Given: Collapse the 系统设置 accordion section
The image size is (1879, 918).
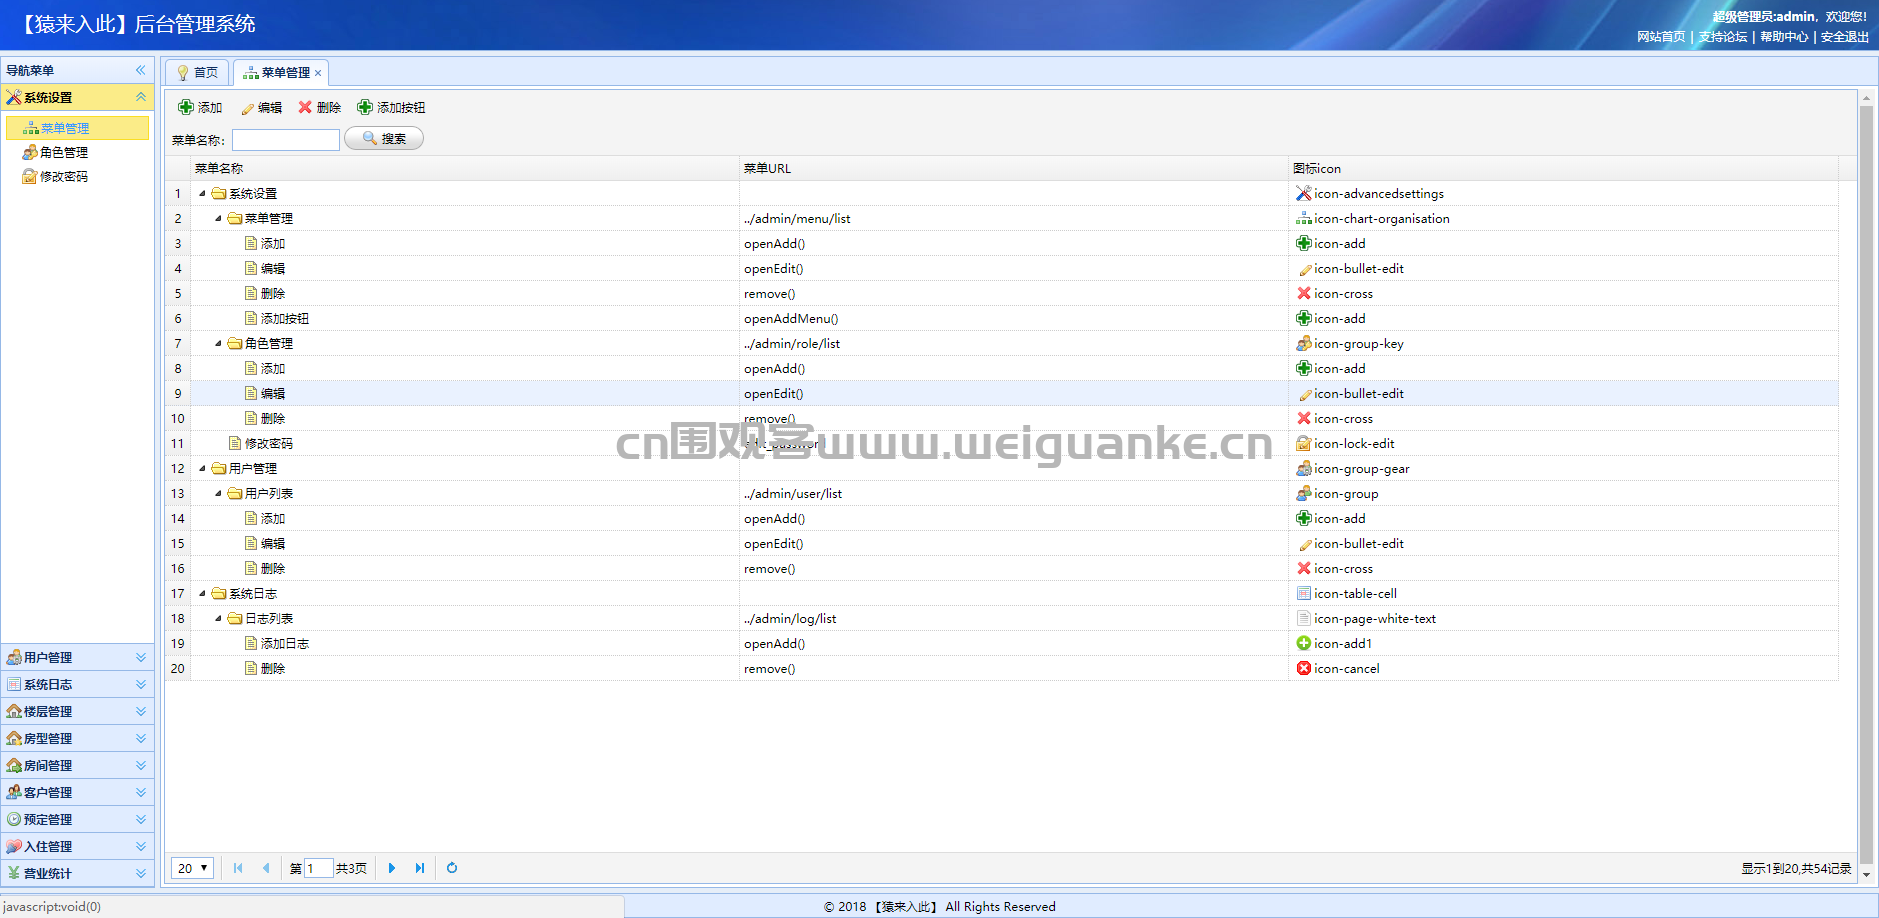Looking at the screenshot, I should 141,97.
